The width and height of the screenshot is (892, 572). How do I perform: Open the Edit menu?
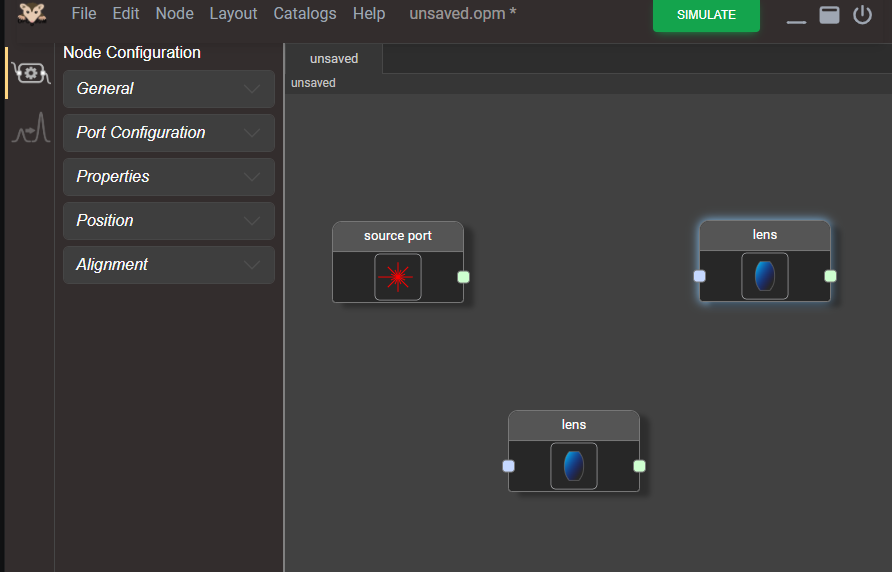(x=126, y=14)
